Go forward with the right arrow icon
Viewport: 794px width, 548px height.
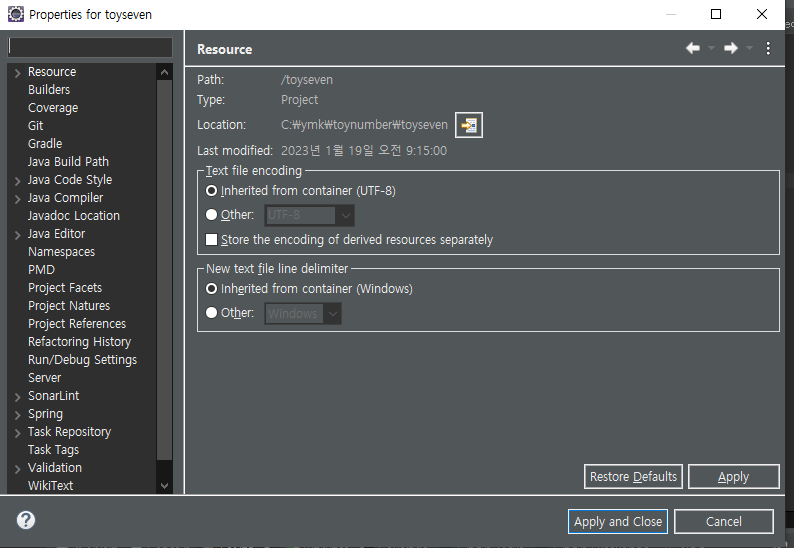[731, 48]
